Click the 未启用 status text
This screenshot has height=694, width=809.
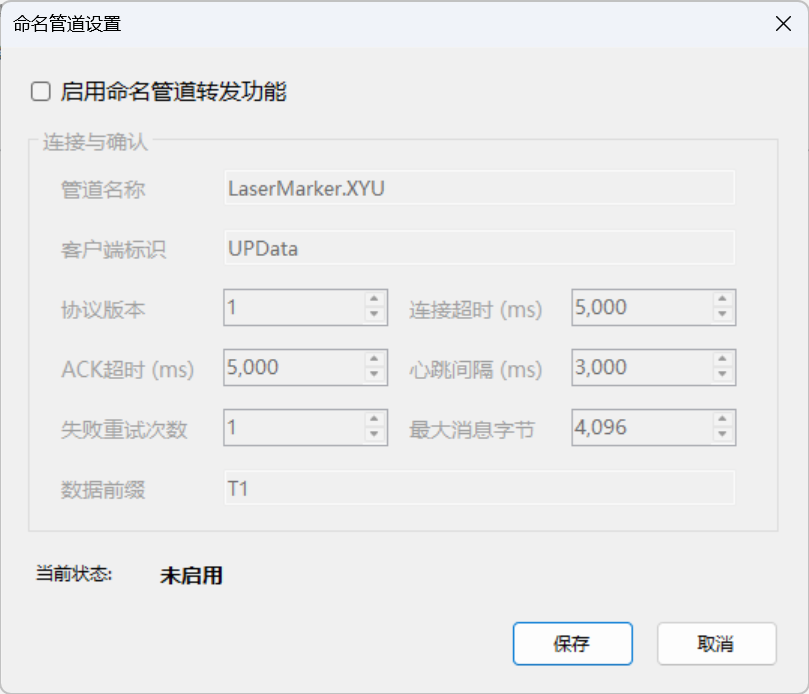pyautogui.click(x=191, y=575)
